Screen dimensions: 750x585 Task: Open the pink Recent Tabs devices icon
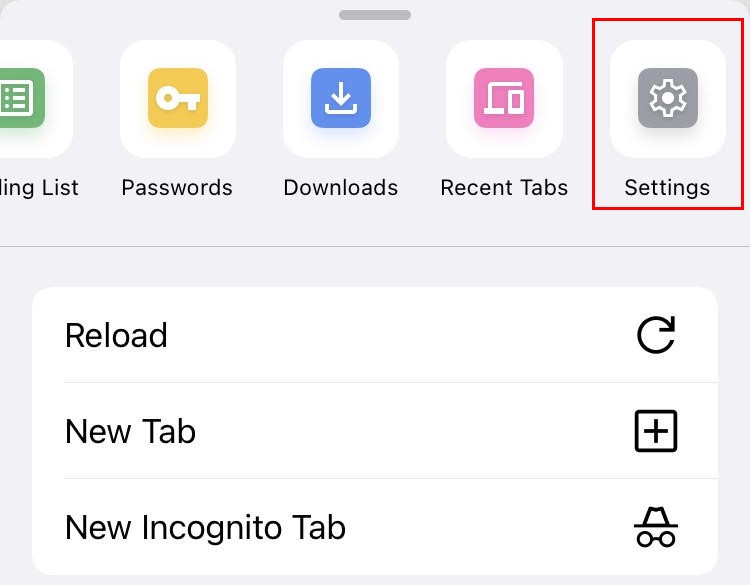click(504, 98)
